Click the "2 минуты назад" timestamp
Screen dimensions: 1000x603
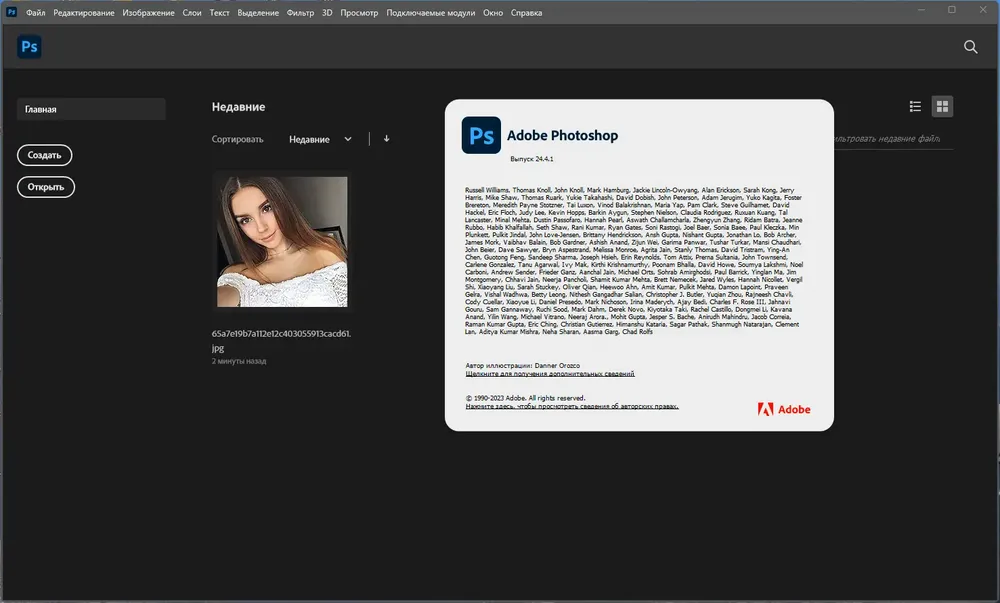[239, 361]
